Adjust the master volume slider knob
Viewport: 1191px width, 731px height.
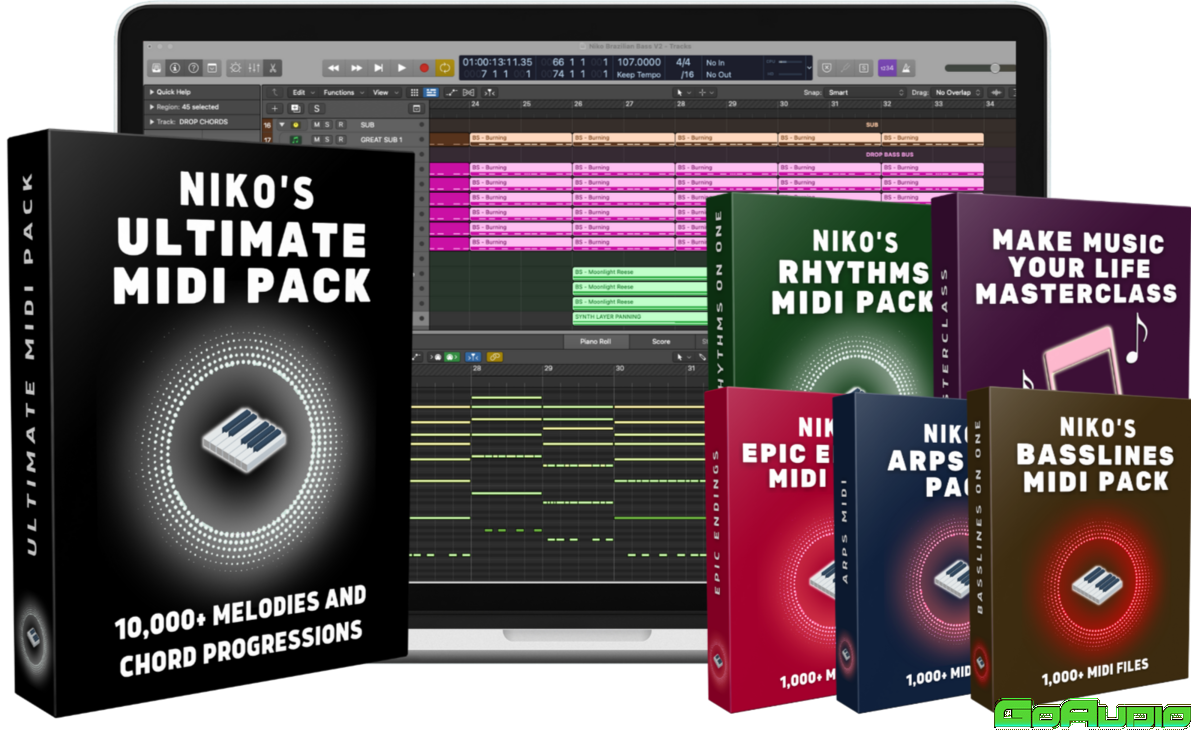pyautogui.click(x=995, y=68)
